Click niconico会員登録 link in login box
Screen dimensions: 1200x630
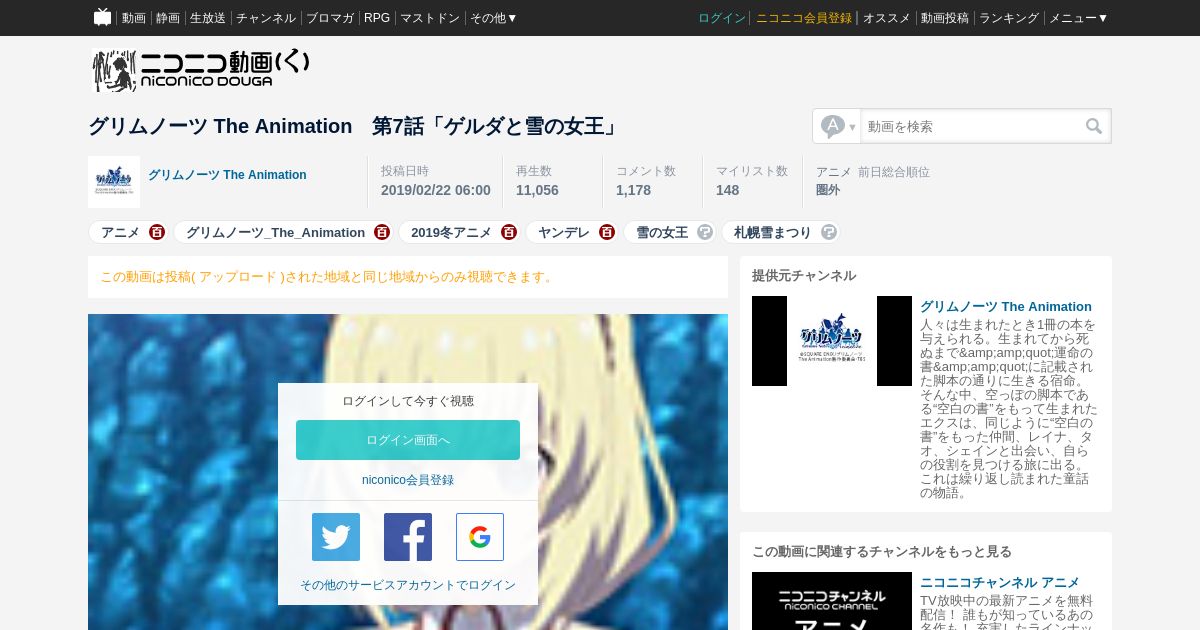coord(408,480)
